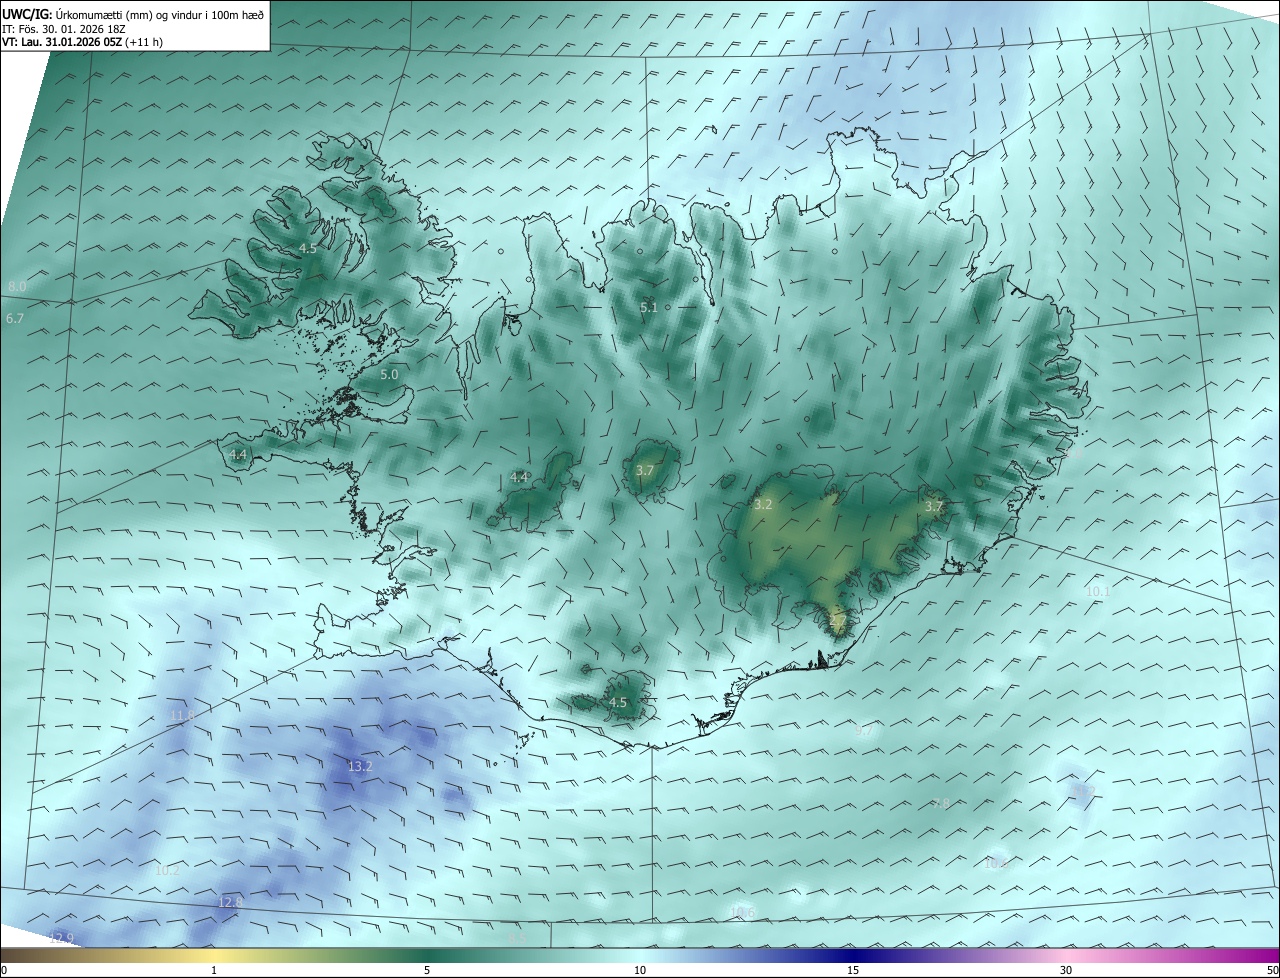Click the 7.8 map value
1280x978 pixels.
click(x=941, y=803)
